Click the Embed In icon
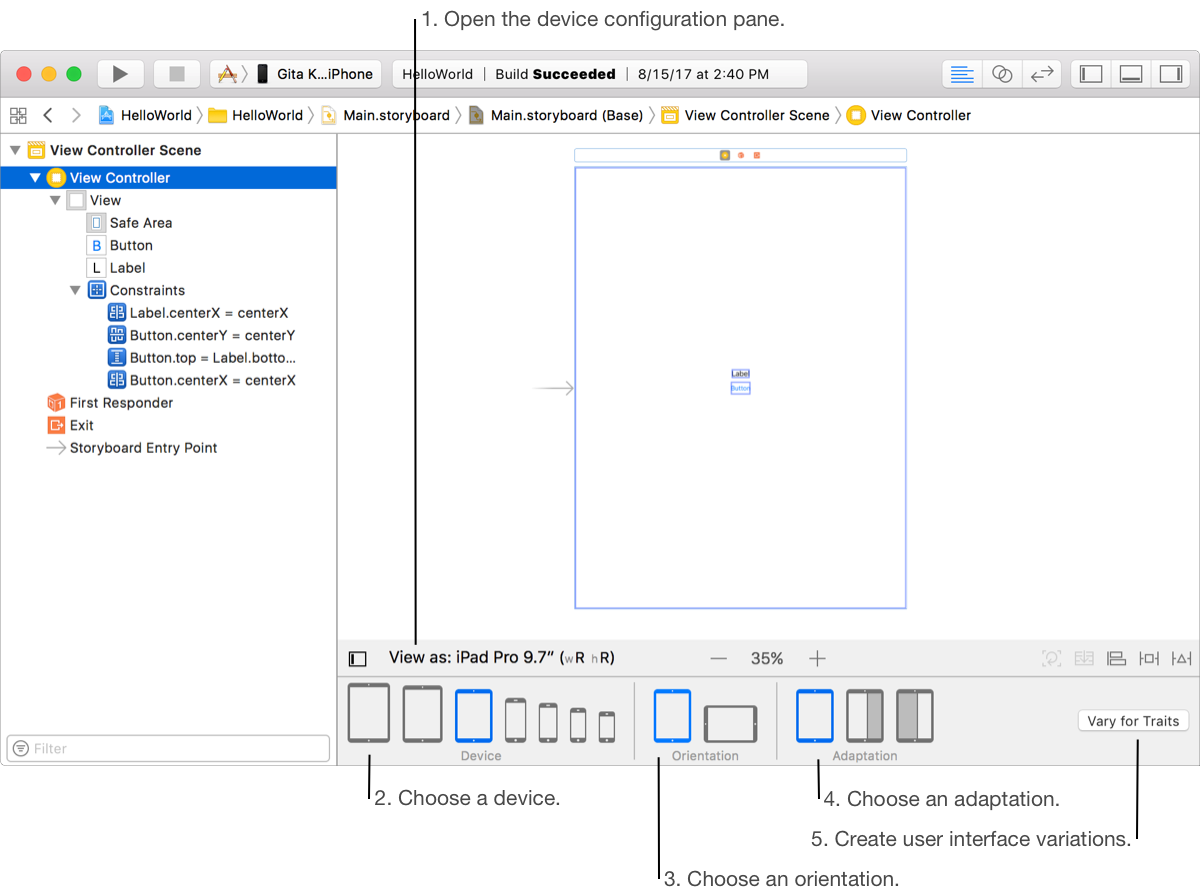 (1084, 658)
